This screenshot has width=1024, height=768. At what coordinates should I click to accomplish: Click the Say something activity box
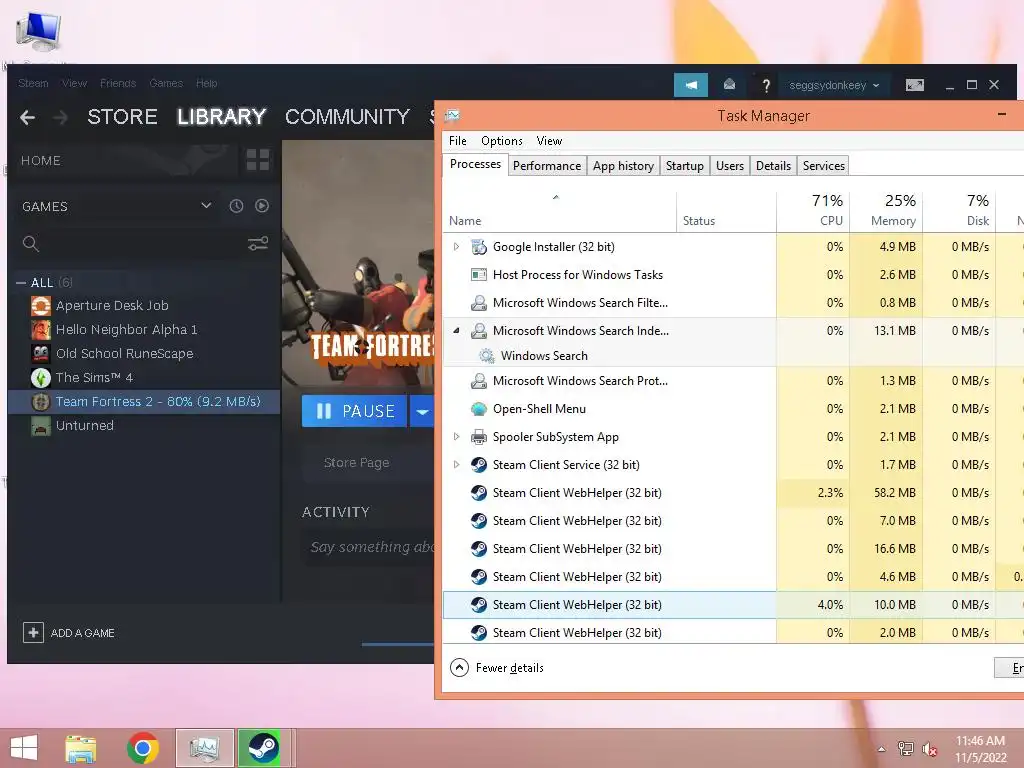pos(371,547)
